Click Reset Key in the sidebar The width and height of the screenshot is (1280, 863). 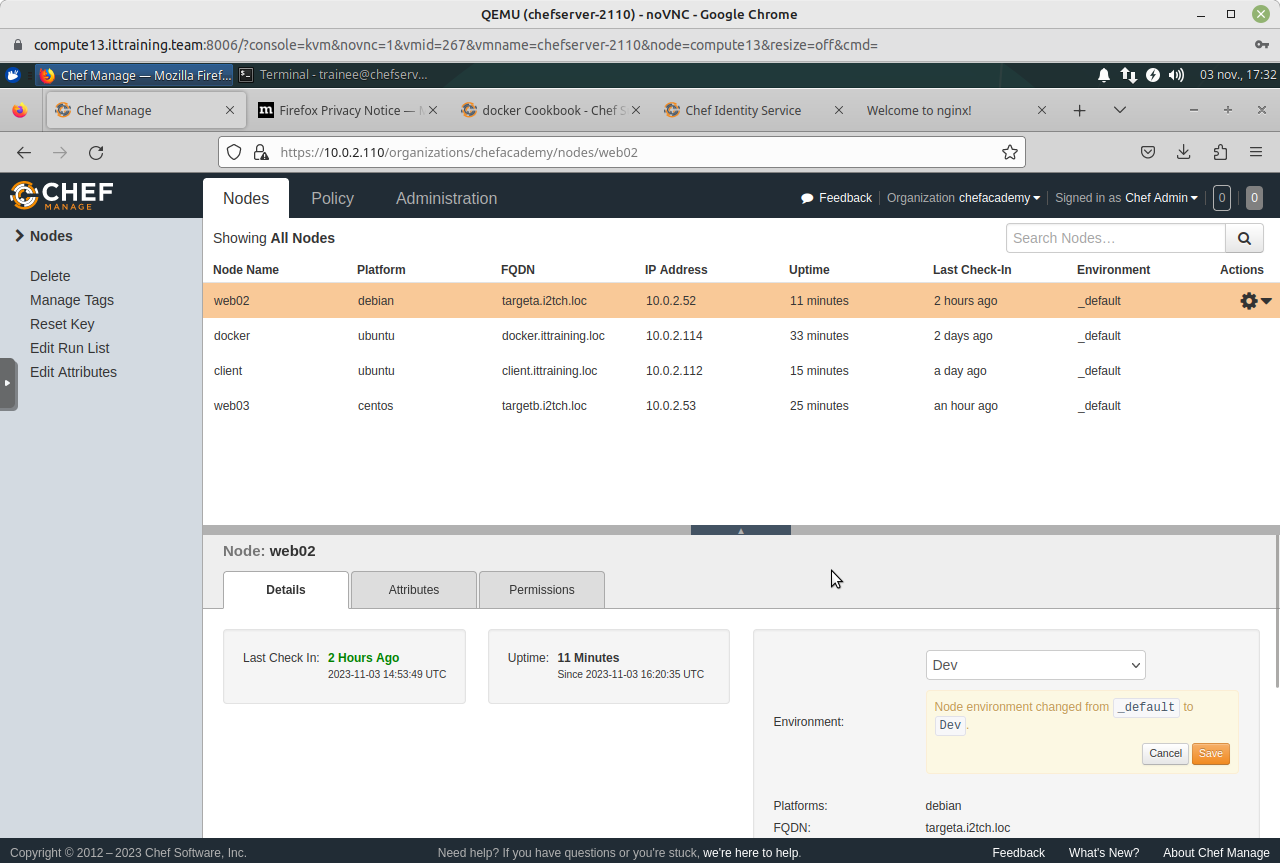62,324
